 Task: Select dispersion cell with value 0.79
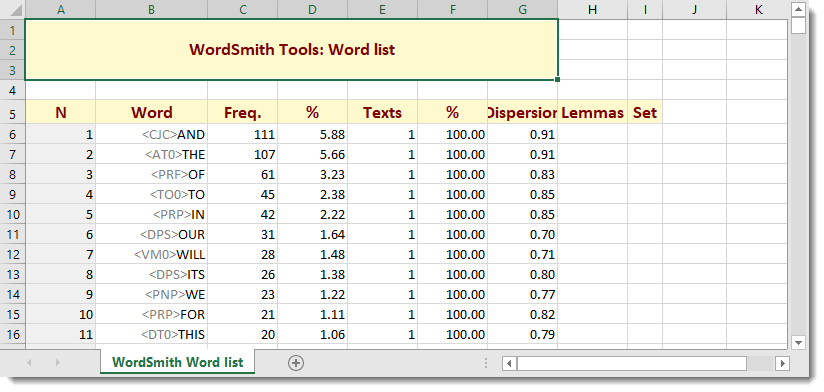click(522, 334)
